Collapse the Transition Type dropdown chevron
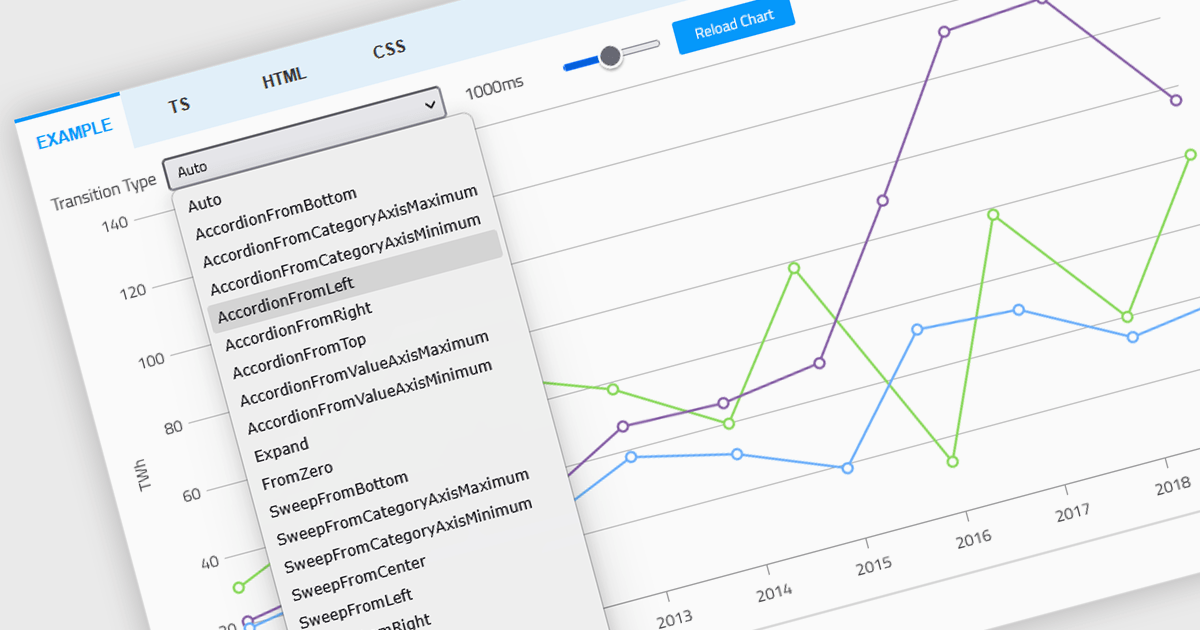Image resolution: width=1200 pixels, height=630 pixels. coord(430,103)
